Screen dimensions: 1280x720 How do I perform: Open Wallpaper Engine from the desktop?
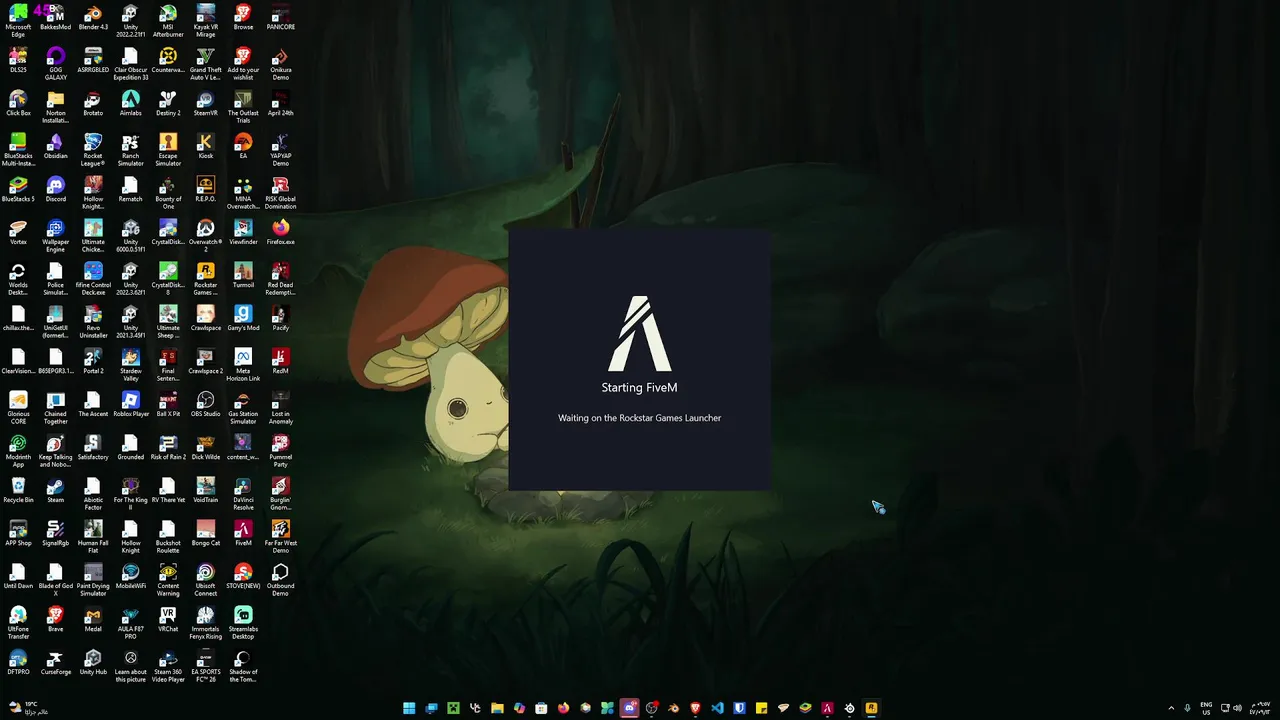coord(56,235)
